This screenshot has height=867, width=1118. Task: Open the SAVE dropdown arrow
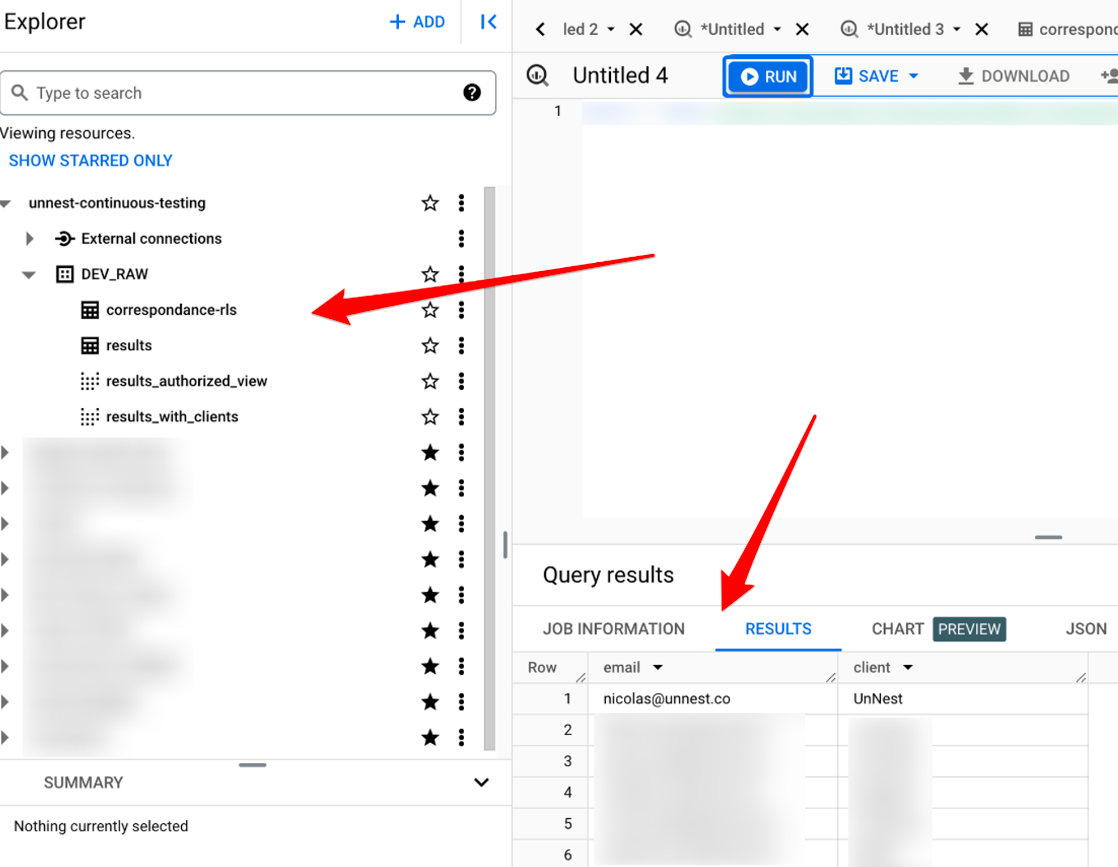click(x=913, y=76)
